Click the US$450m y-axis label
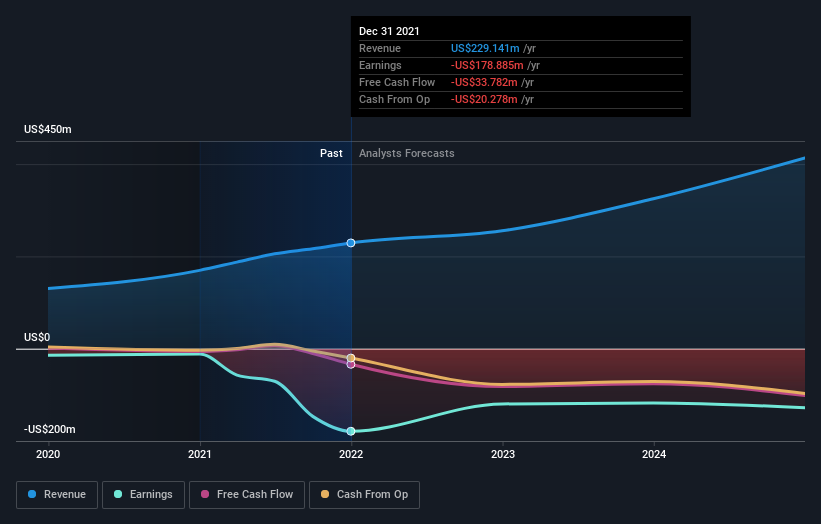Screen dimensions: 821x524 pyautogui.click(x=48, y=129)
